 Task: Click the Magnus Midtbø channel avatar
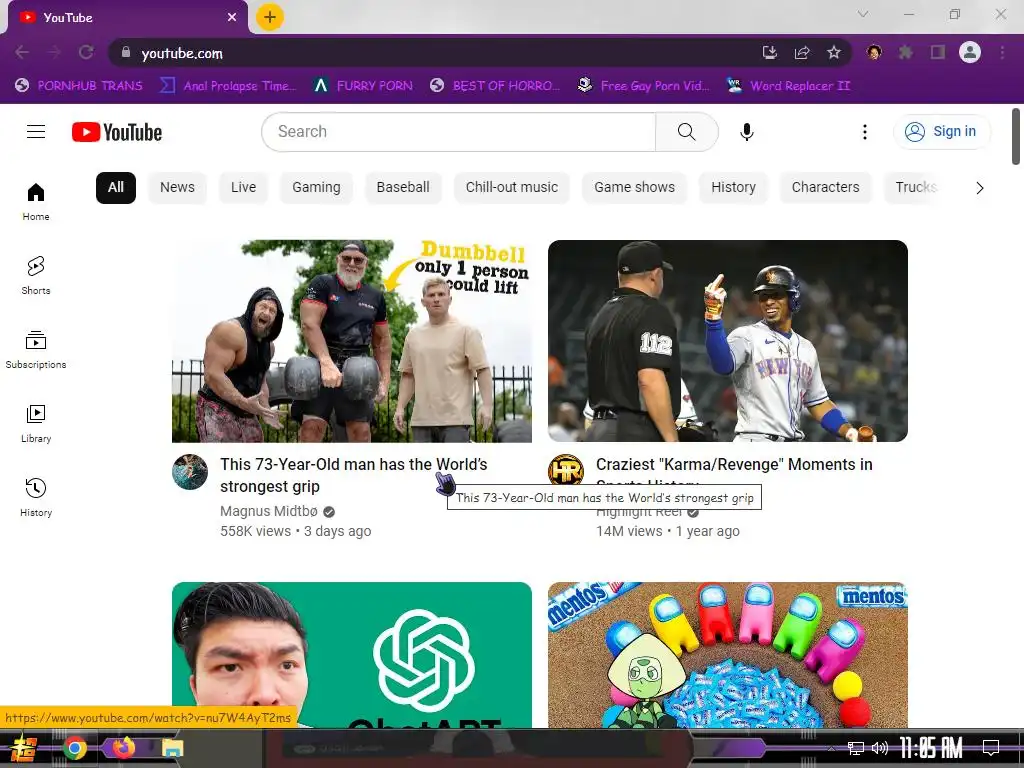[189, 472]
